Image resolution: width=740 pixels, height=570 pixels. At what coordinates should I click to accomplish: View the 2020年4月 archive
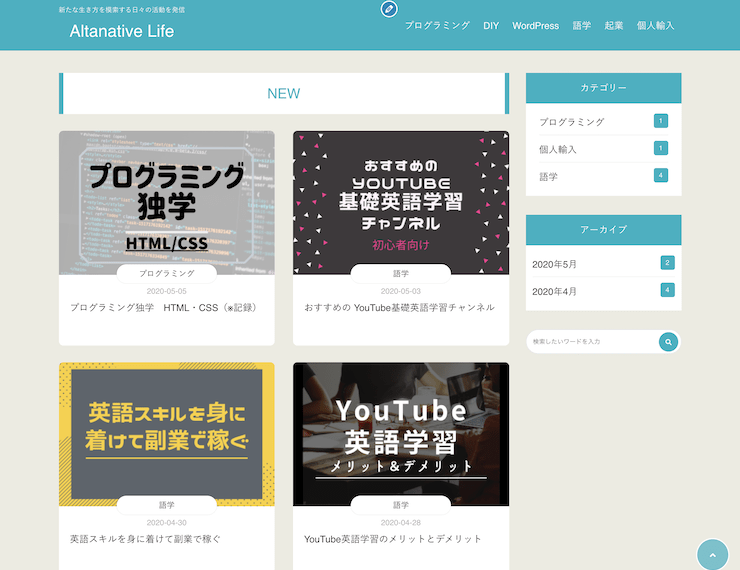click(555, 291)
